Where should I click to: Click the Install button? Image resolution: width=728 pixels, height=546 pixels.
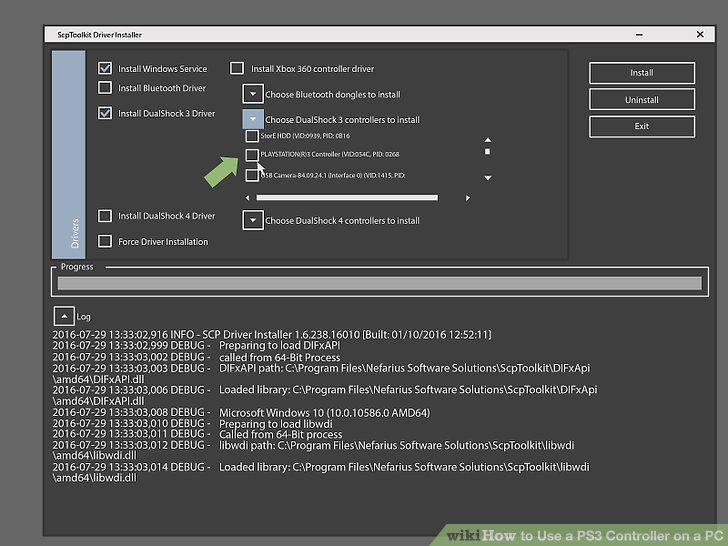click(642, 73)
